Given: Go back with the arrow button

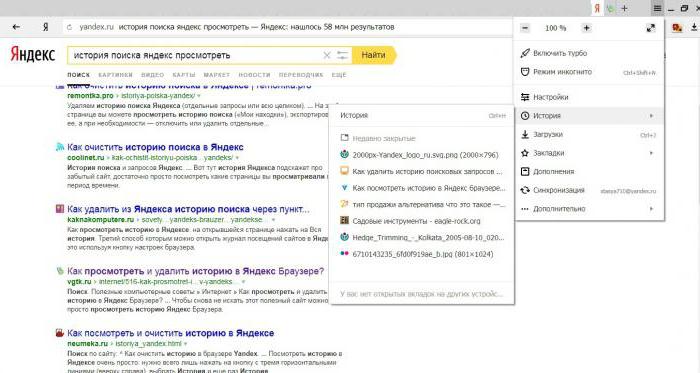Looking at the screenshot, I should point(16,27).
